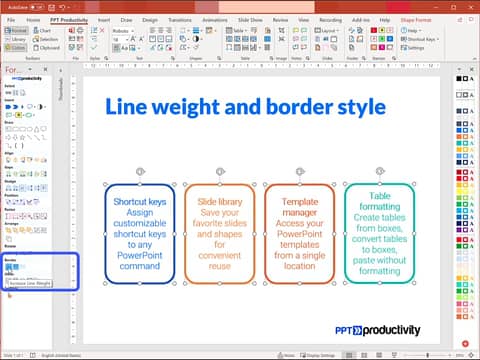The width and height of the screenshot is (480, 360).
Task: Click the blue stamp icon
Action: (x=390, y=39)
